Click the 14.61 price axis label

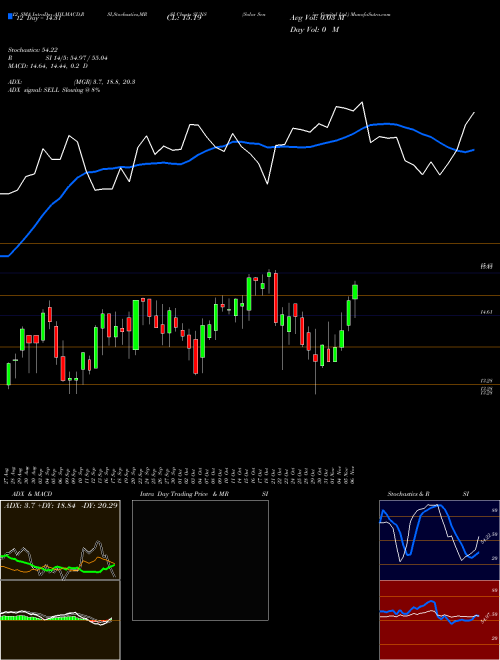[x=486, y=312]
